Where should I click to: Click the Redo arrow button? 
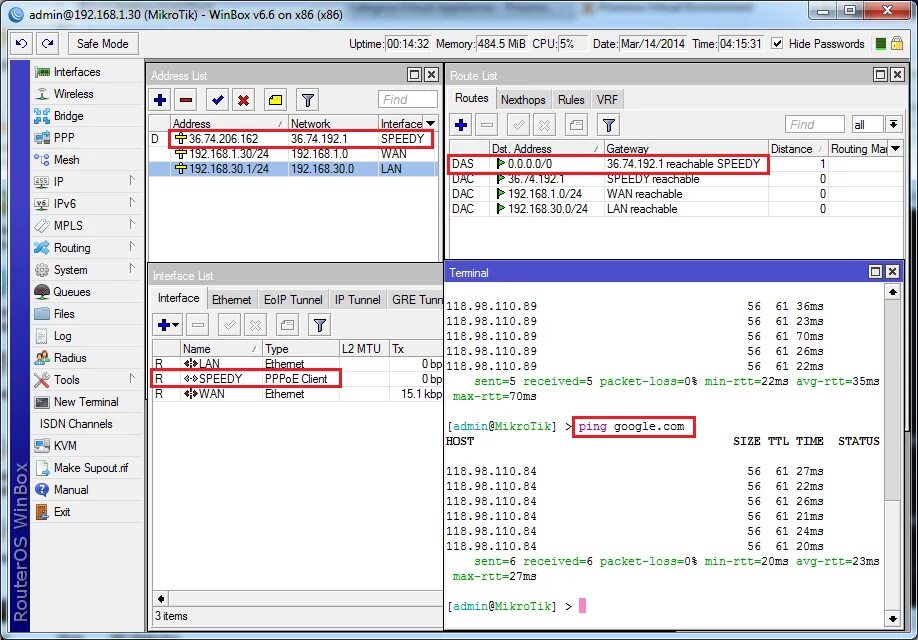(48, 43)
